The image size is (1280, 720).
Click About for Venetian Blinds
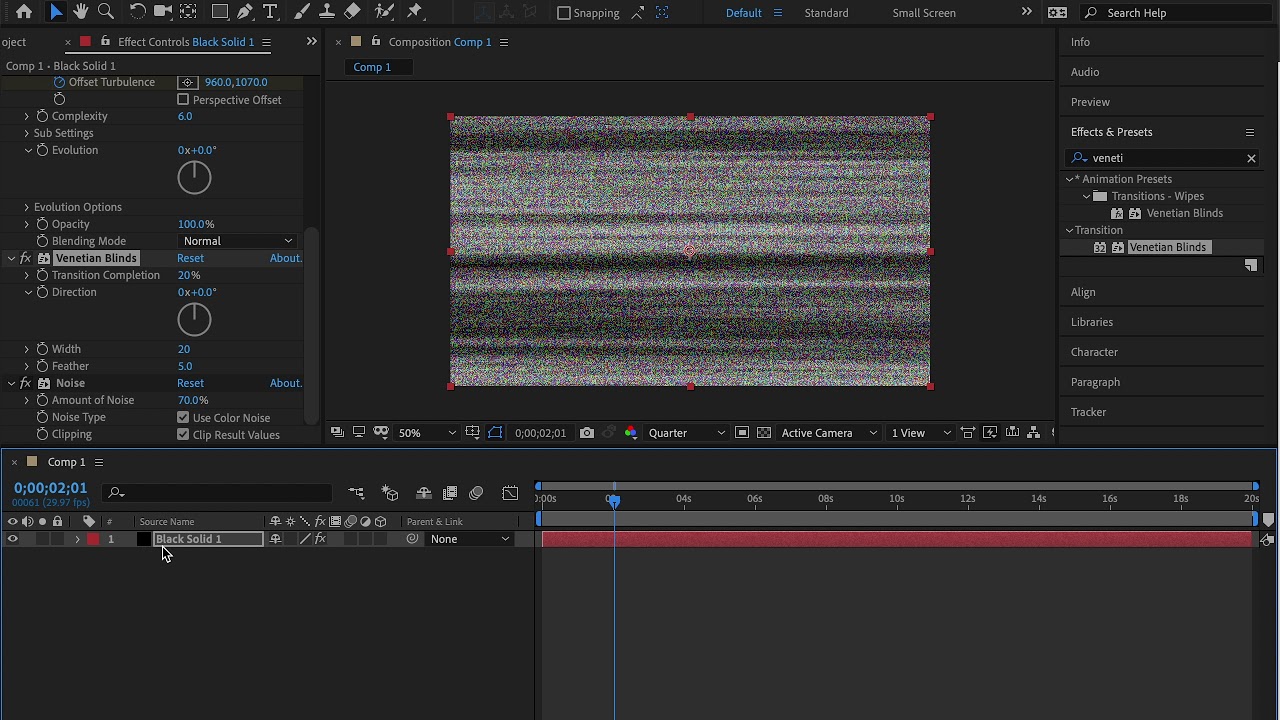pyautogui.click(x=285, y=258)
